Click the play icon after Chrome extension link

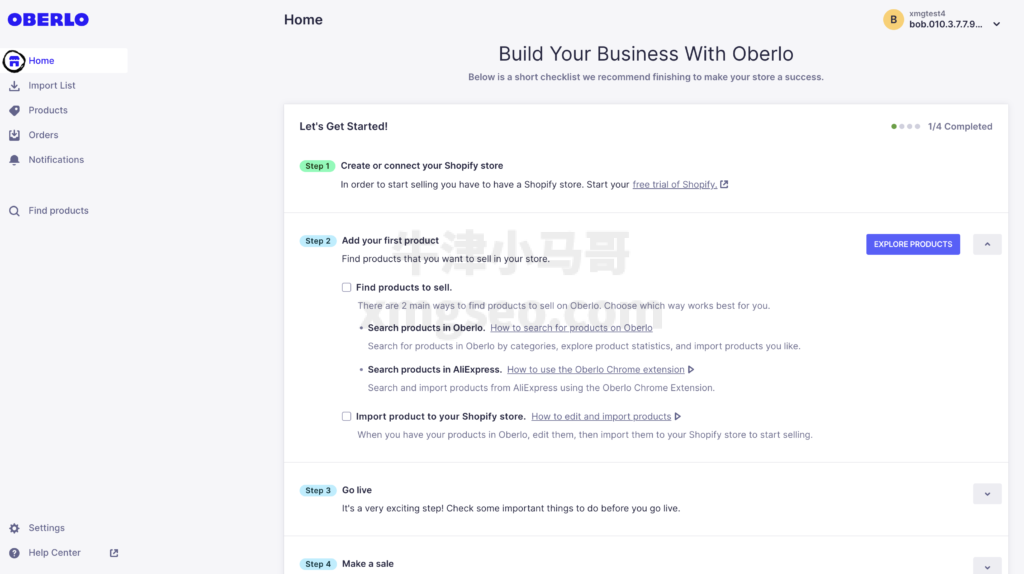tap(691, 370)
